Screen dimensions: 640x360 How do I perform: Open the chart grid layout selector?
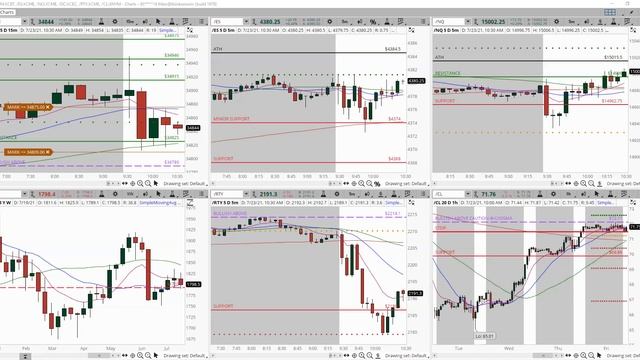(610, 12)
